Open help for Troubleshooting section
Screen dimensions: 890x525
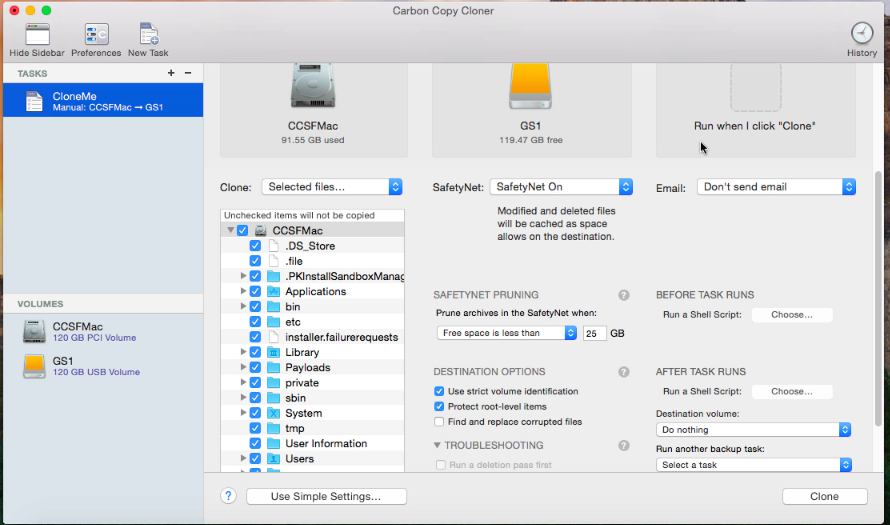click(x=624, y=446)
